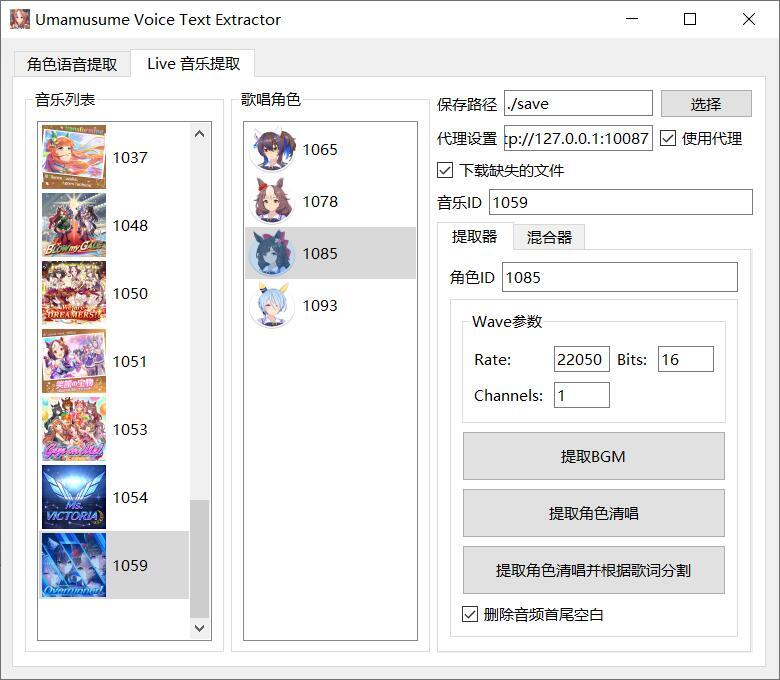This screenshot has width=780, height=680.
Task: Choose character 1093 avatar icon
Action: tap(272, 305)
